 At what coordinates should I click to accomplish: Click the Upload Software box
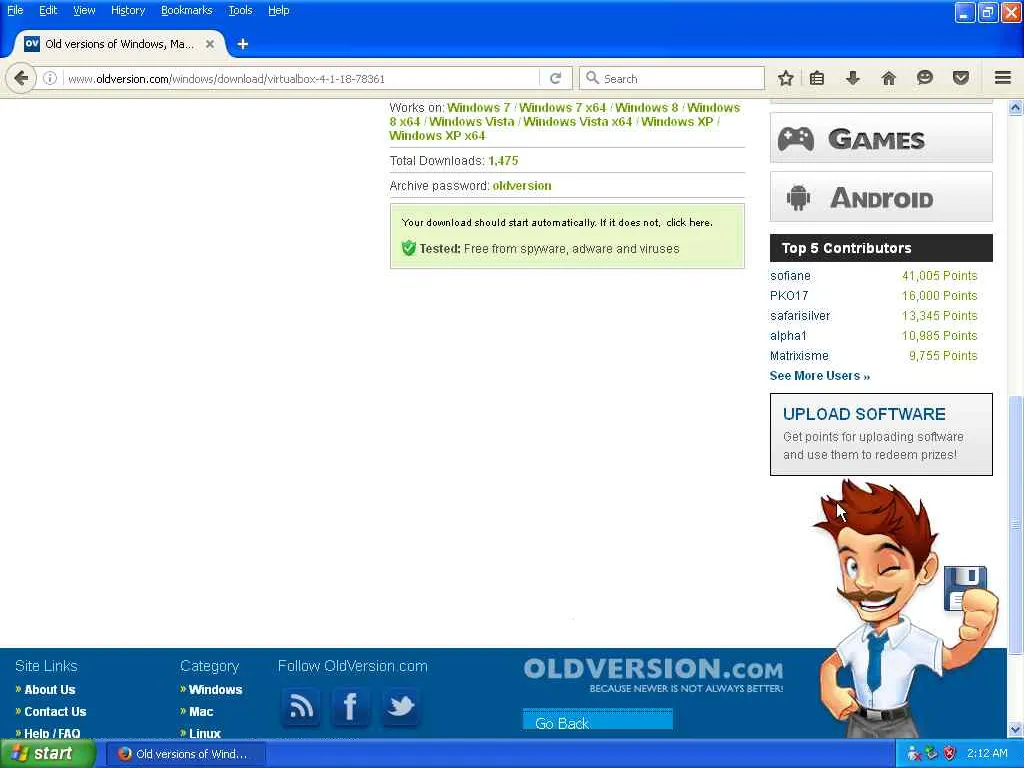point(881,434)
